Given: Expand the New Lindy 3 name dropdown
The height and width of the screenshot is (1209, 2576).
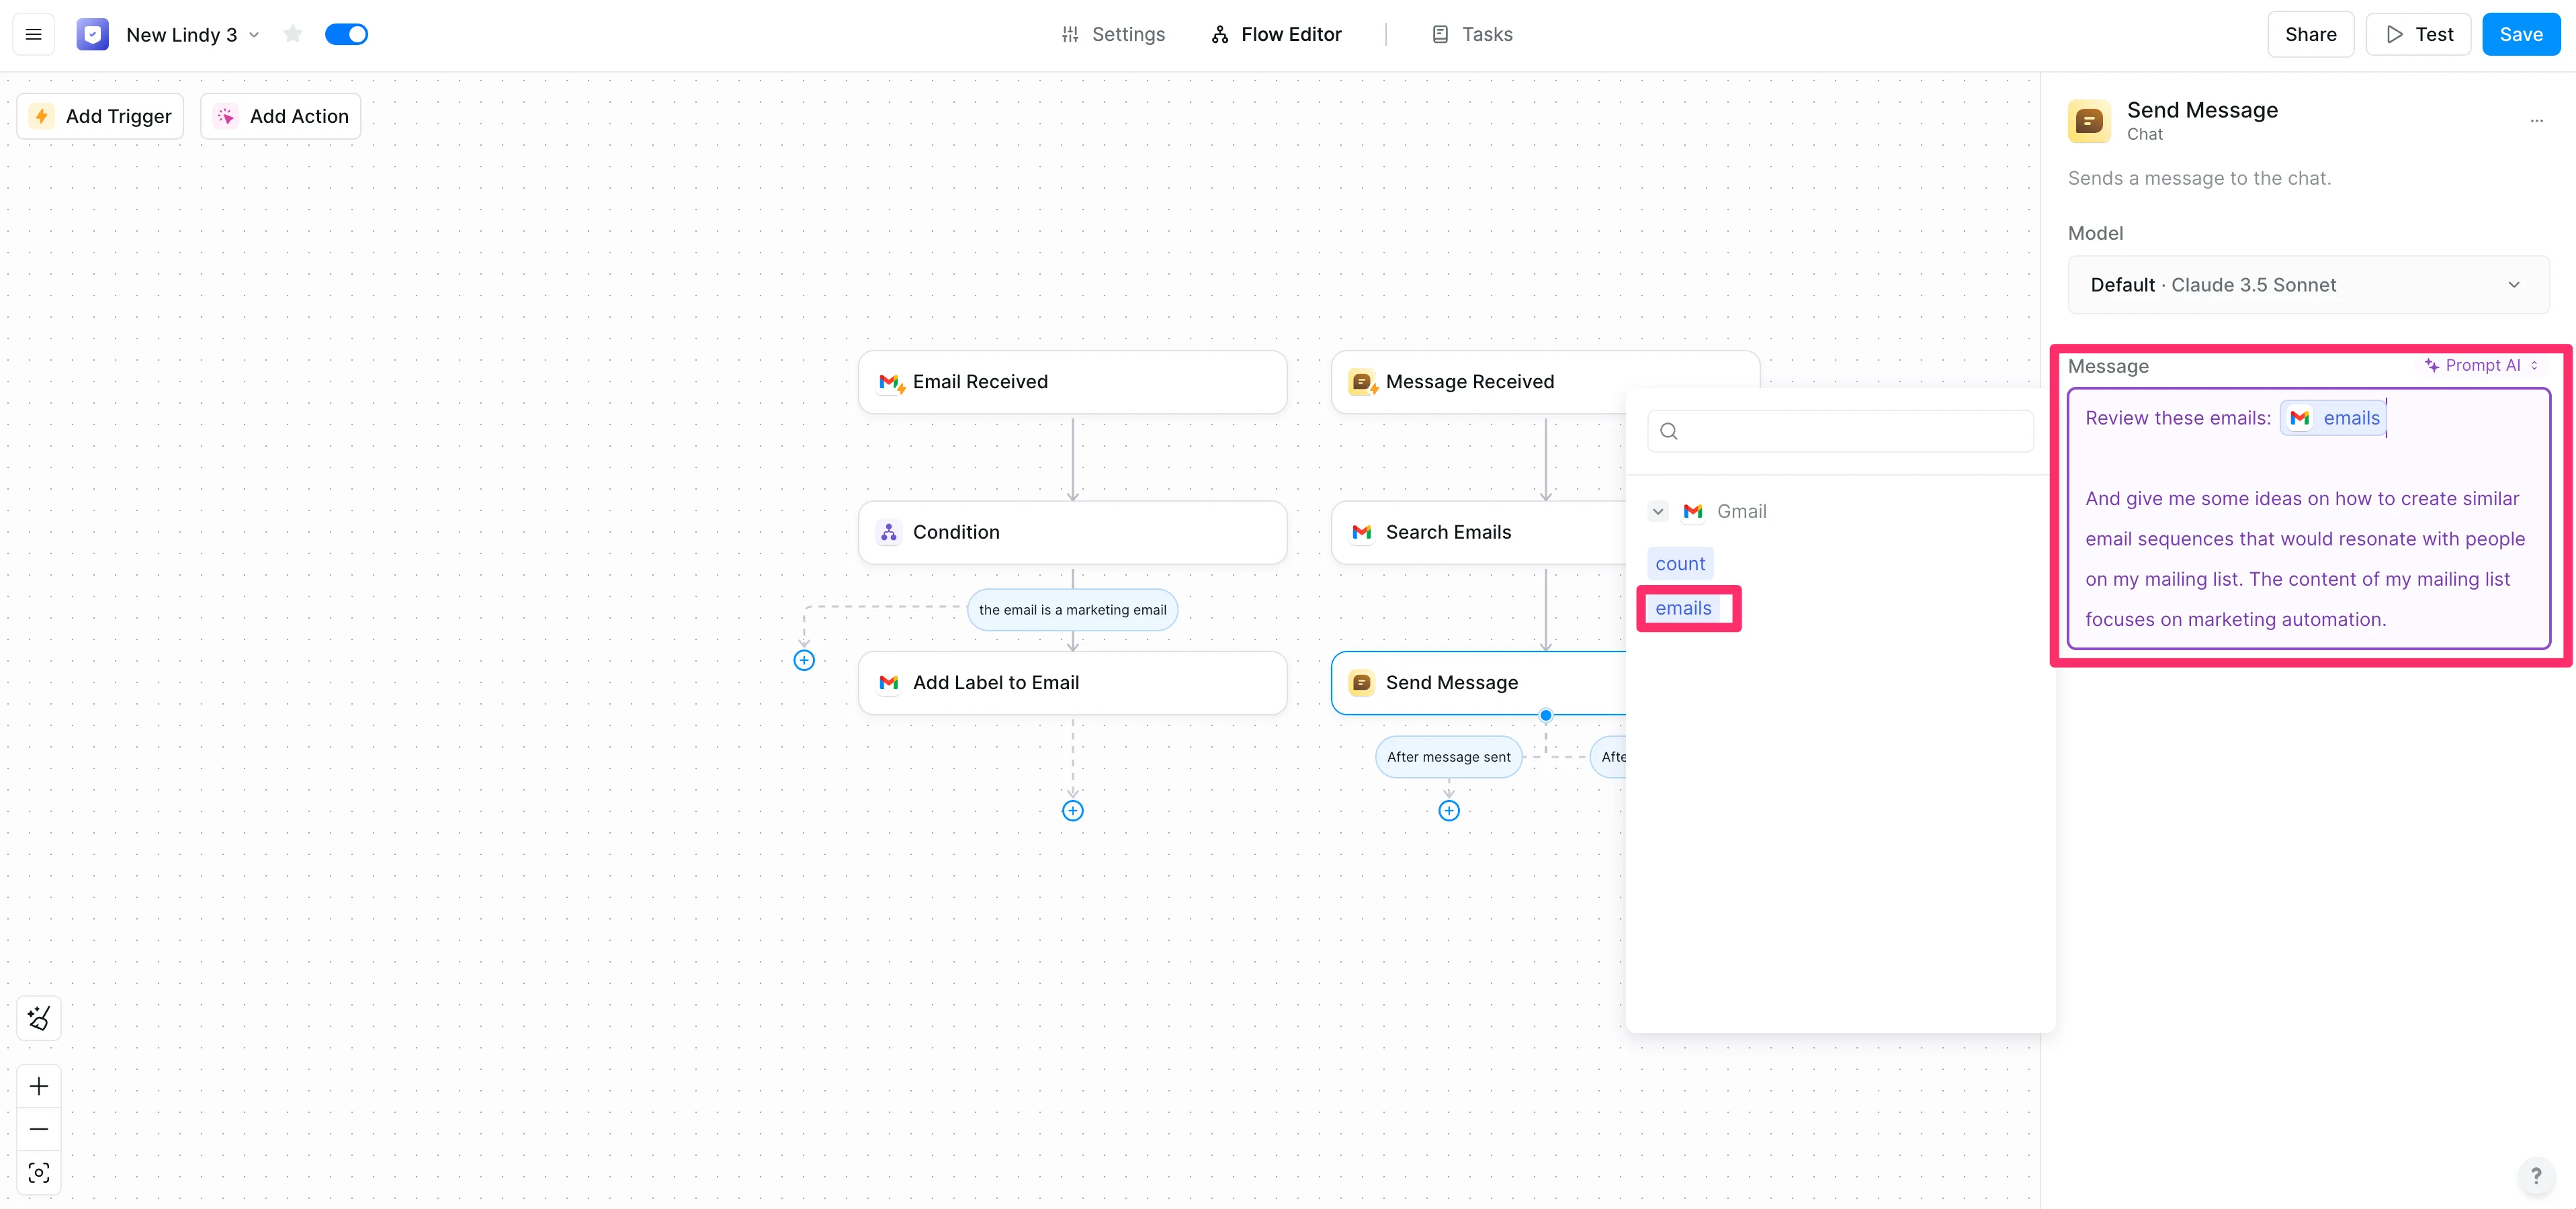Looking at the screenshot, I should 254,34.
